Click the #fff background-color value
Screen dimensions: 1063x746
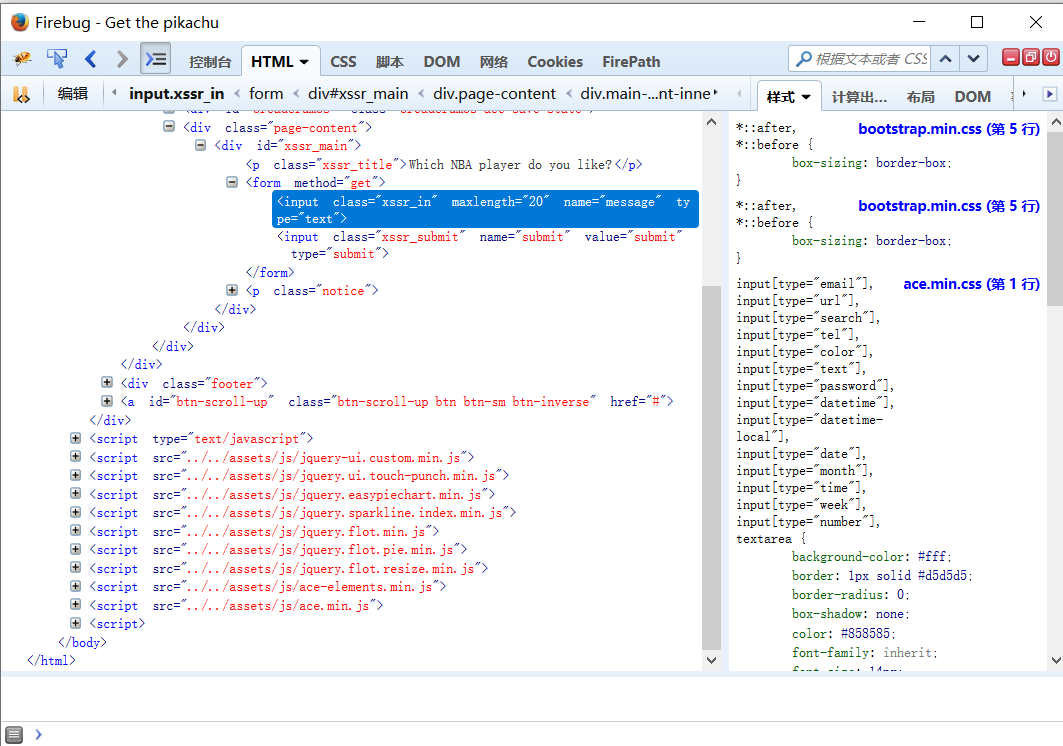933,557
